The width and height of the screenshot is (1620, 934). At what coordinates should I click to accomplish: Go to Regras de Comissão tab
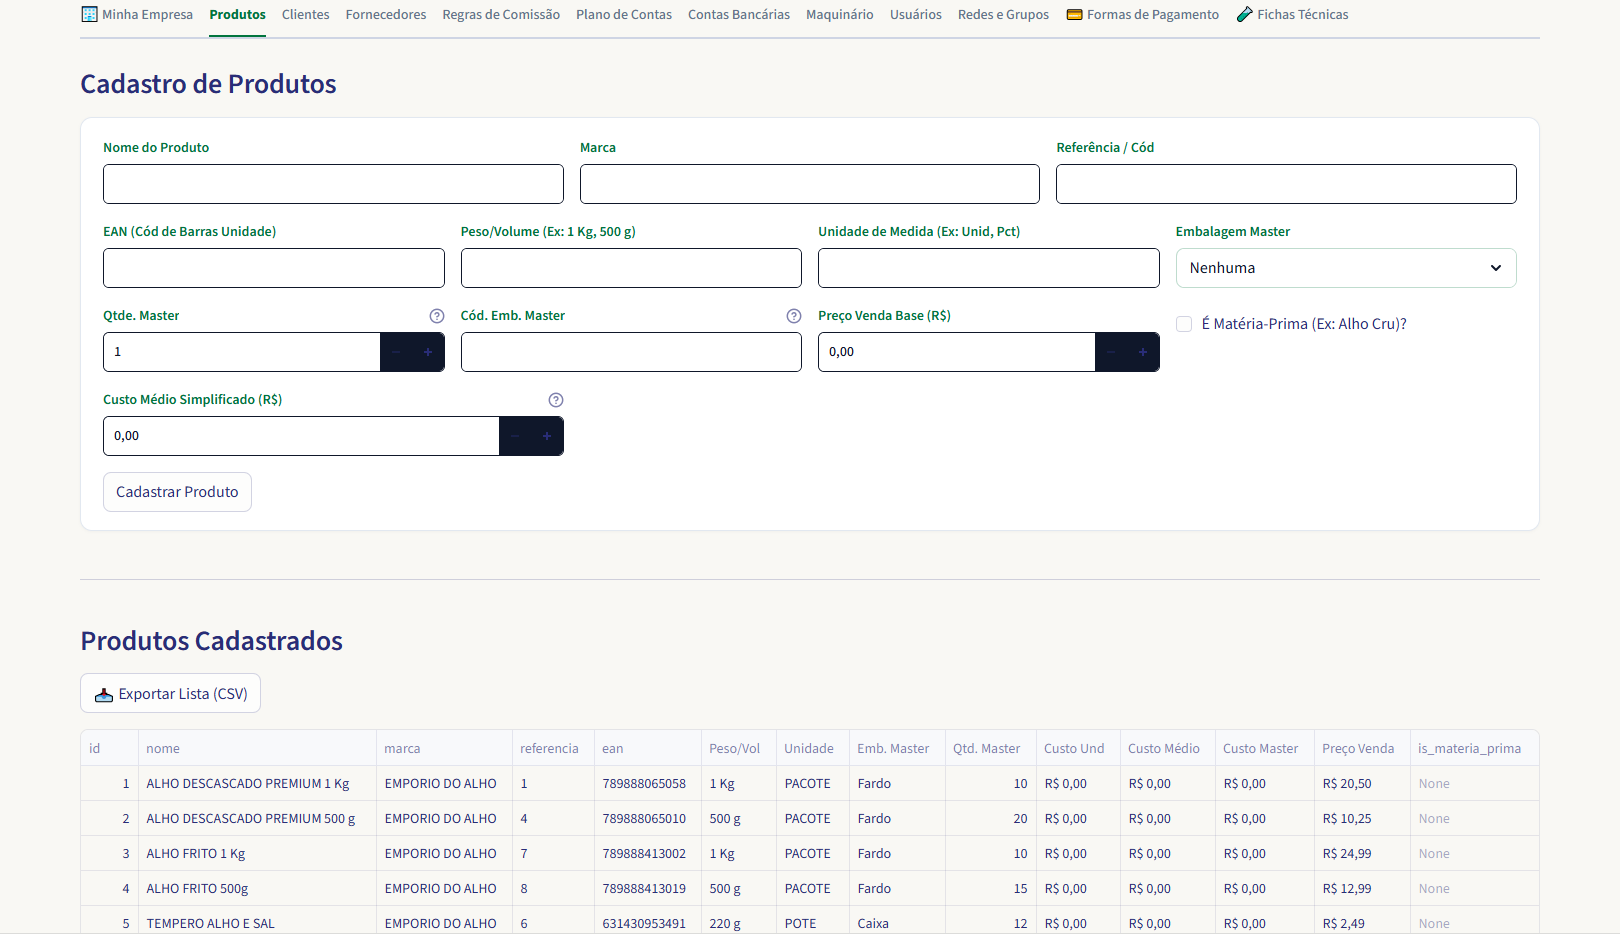click(501, 15)
